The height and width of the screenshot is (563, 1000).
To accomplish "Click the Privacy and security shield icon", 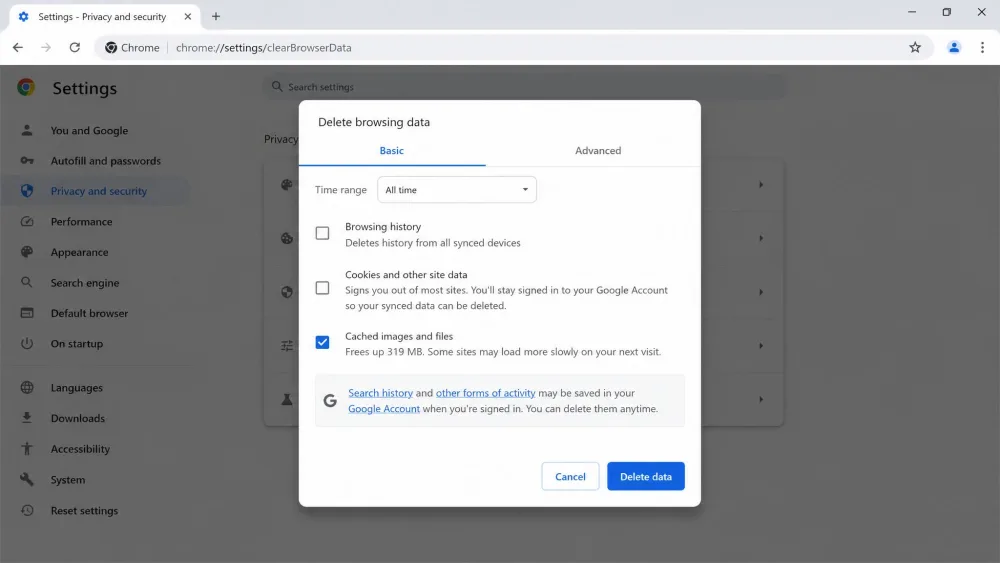I will point(27,191).
